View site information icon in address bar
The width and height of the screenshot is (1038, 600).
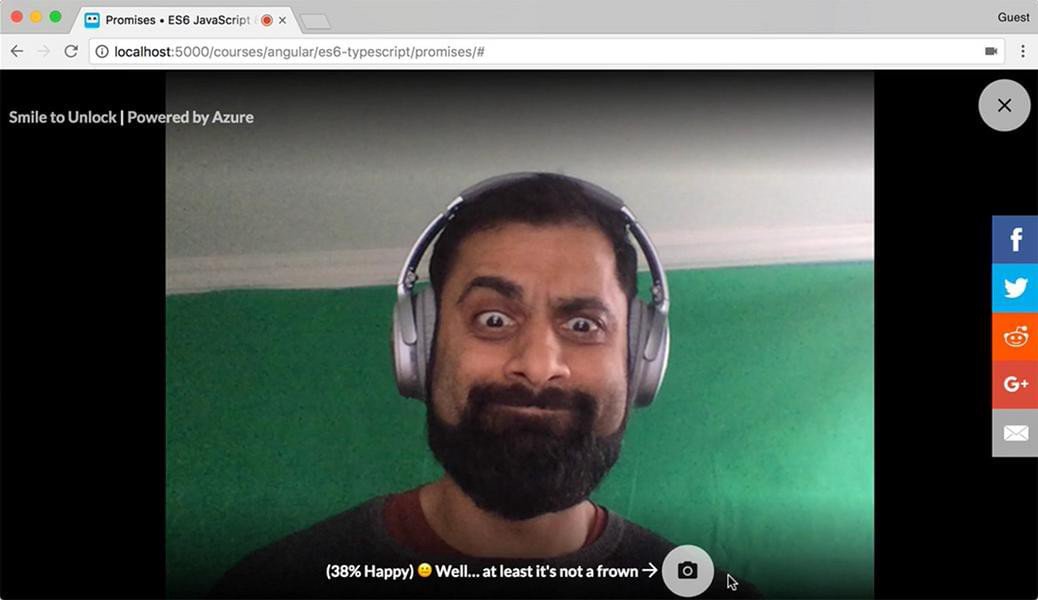click(x=102, y=51)
